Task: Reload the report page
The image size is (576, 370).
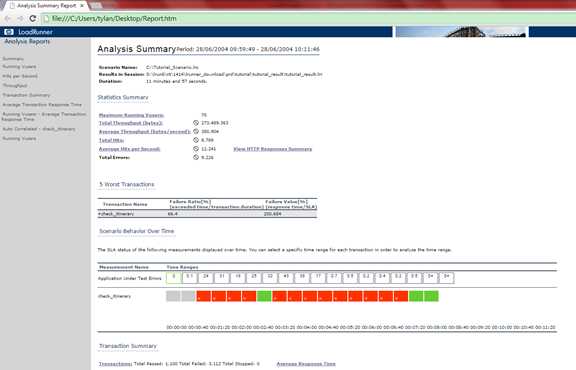Action: click(x=33, y=18)
